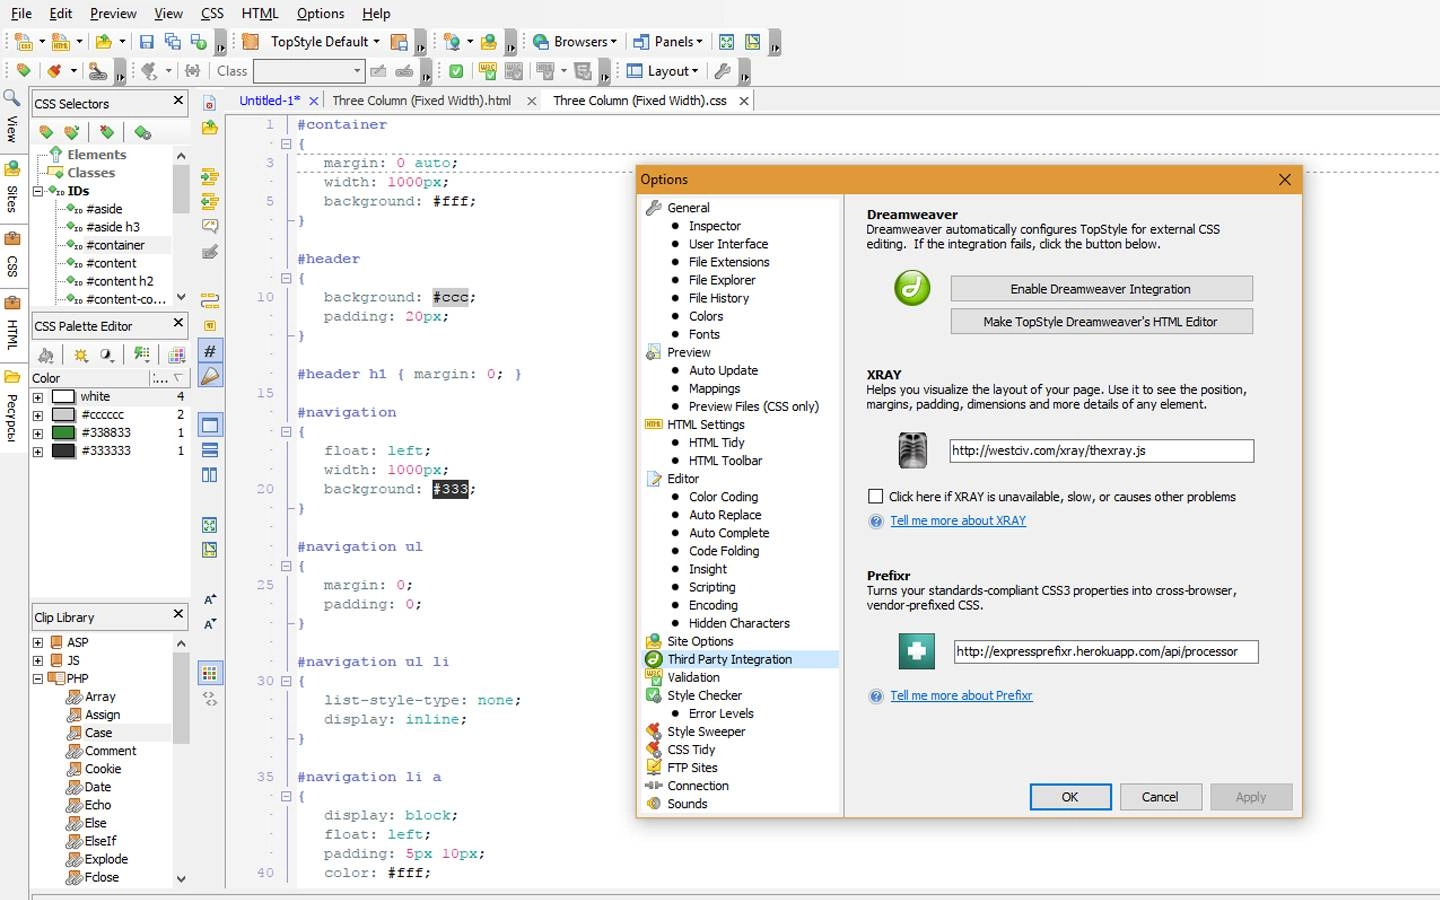Select Validation in Options tree
This screenshot has width=1440, height=900.
click(x=693, y=678)
